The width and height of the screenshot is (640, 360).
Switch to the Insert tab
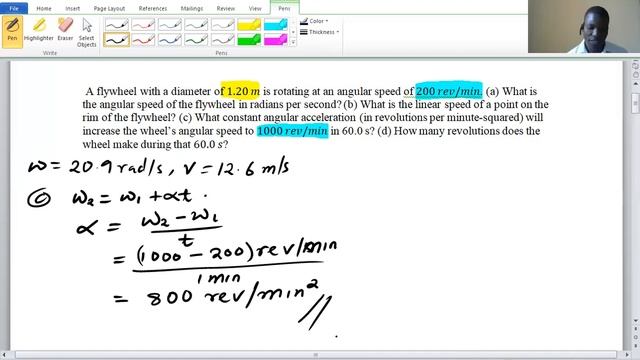[73, 8]
